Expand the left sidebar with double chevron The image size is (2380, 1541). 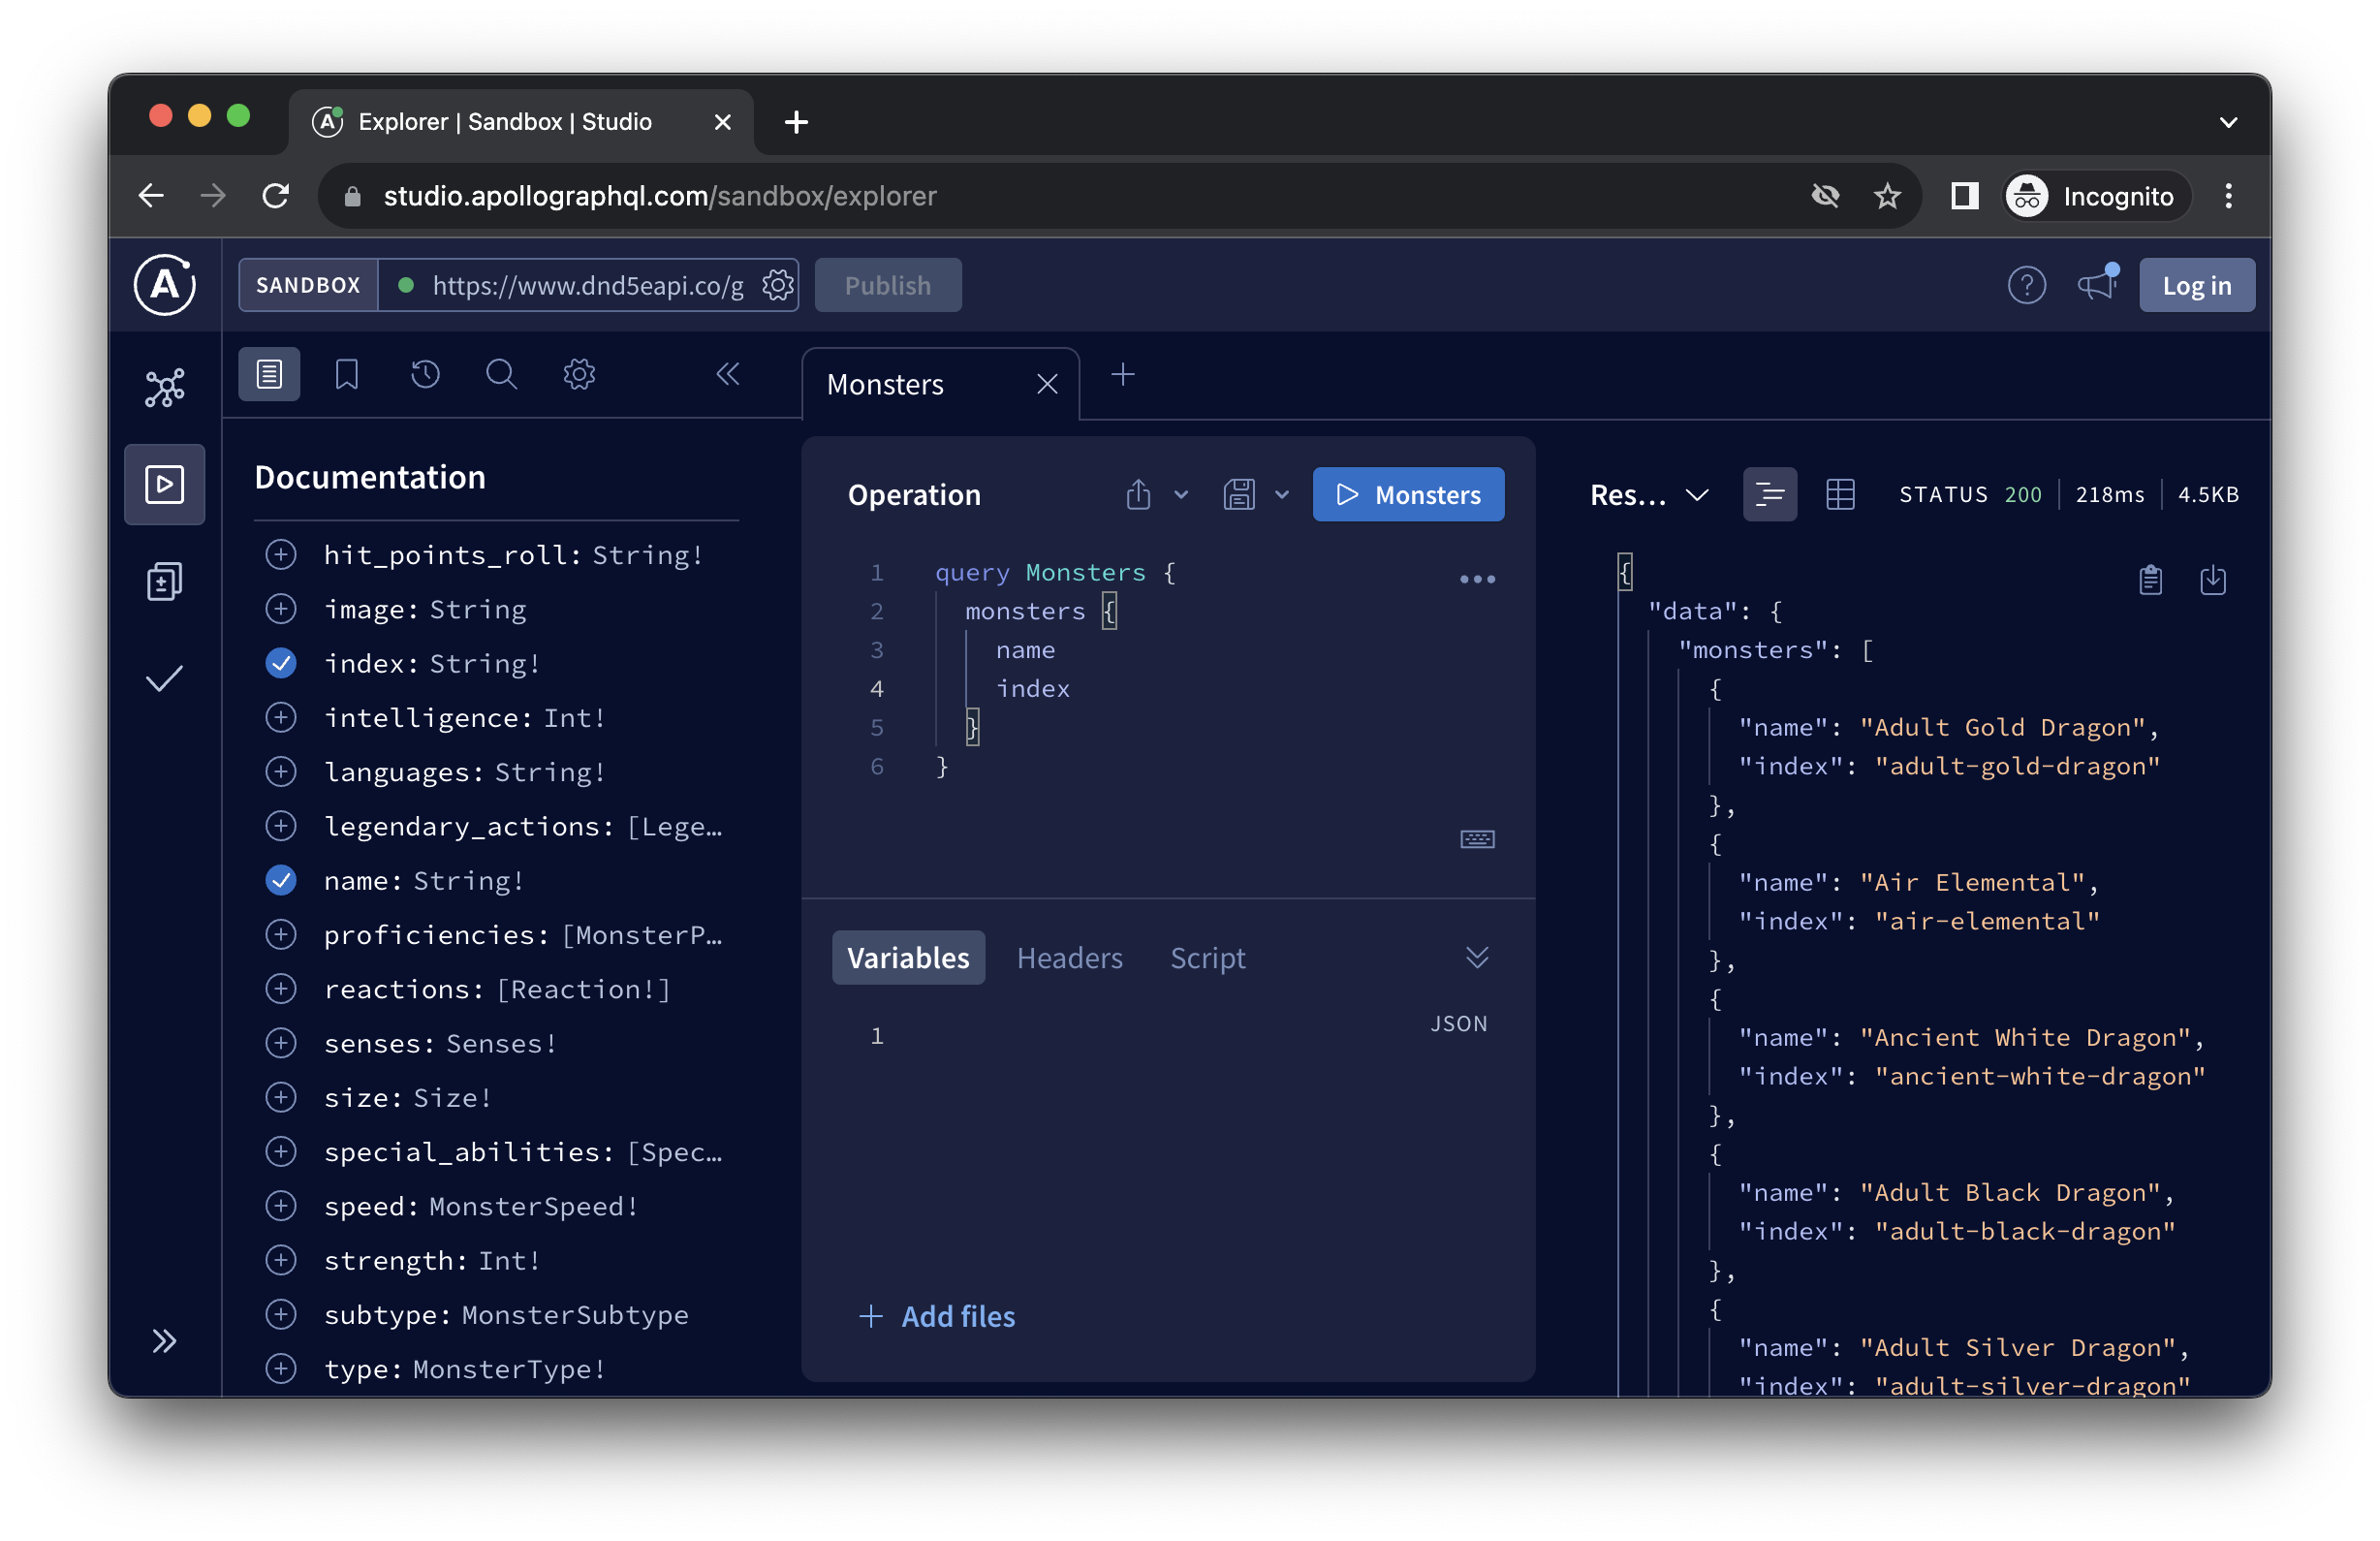165,1341
